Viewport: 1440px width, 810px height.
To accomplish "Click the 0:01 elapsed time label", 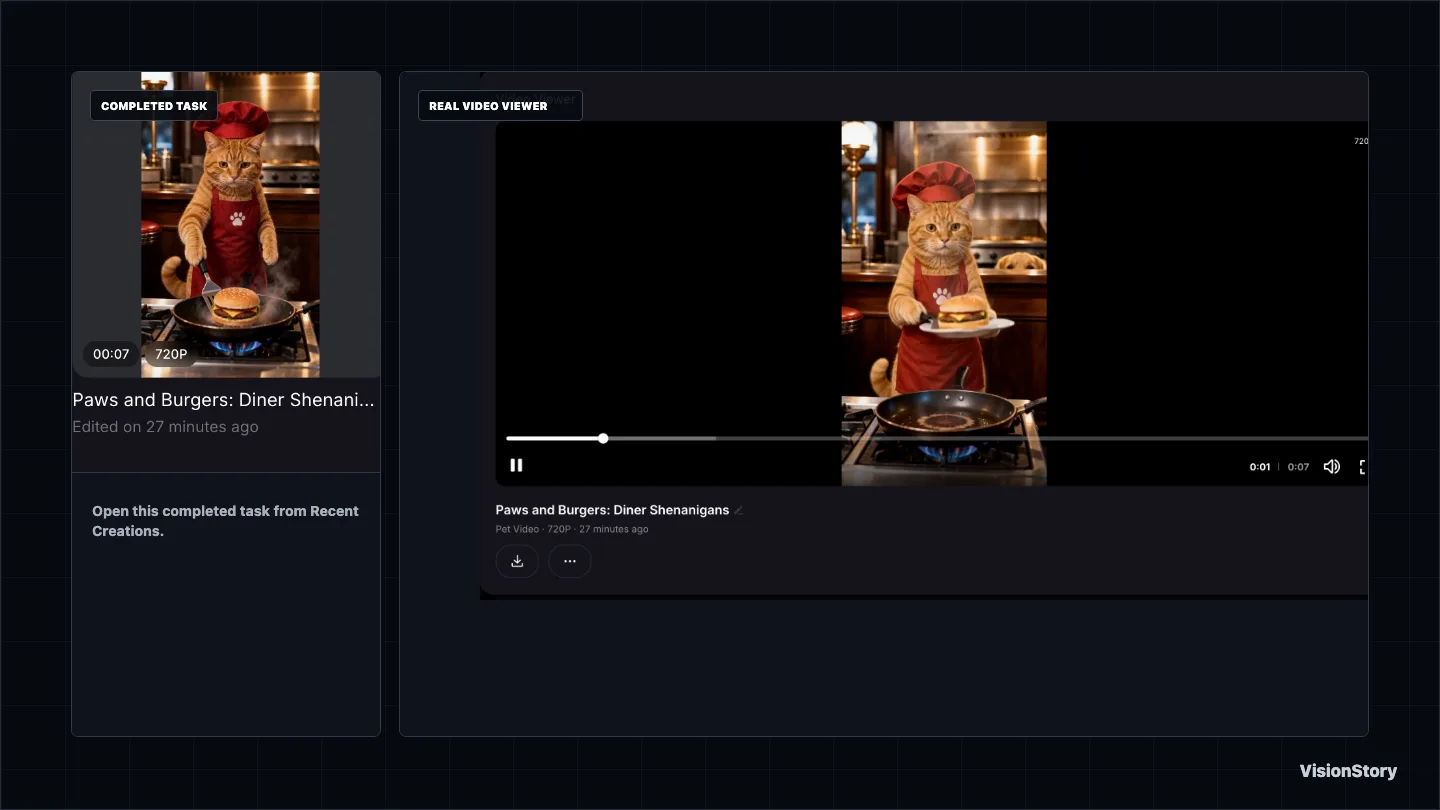I will pos(1260,467).
